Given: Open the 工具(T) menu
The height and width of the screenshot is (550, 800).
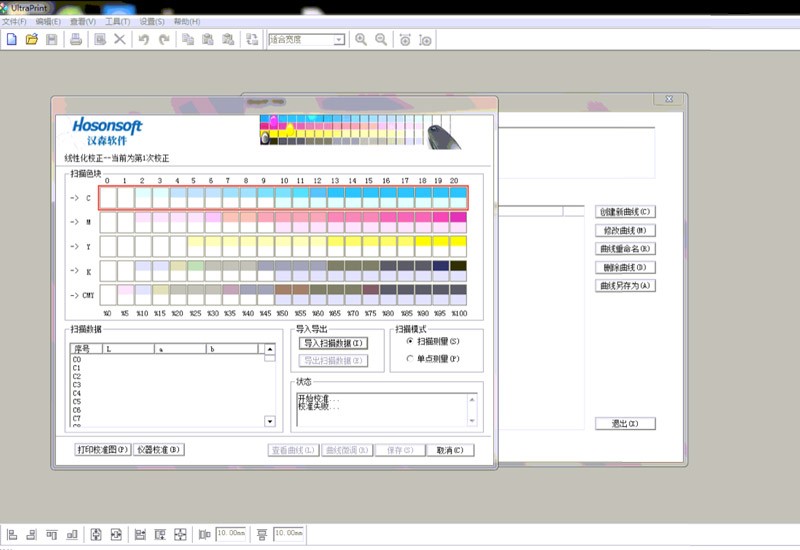Looking at the screenshot, I should [117, 21].
